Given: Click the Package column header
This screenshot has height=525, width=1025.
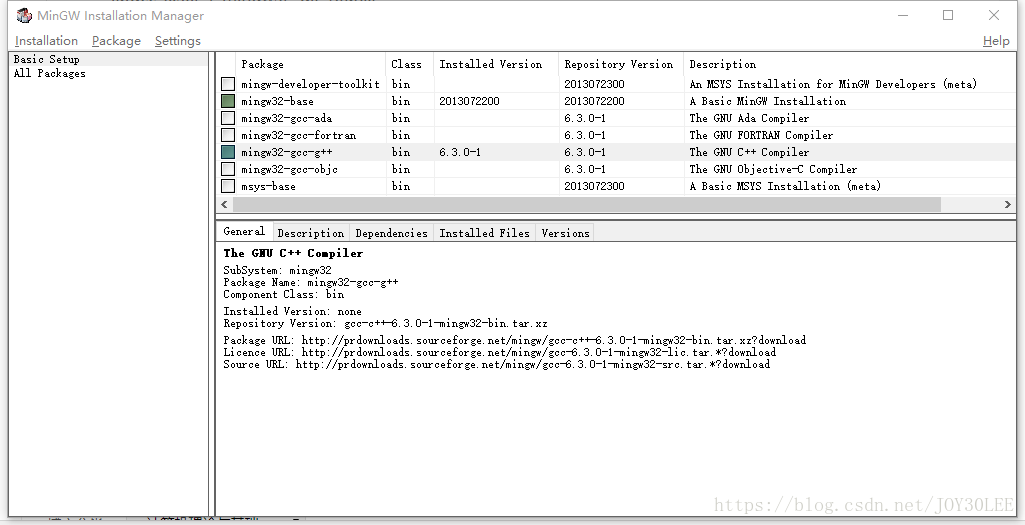Looking at the screenshot, I should (x=311, y=64).
